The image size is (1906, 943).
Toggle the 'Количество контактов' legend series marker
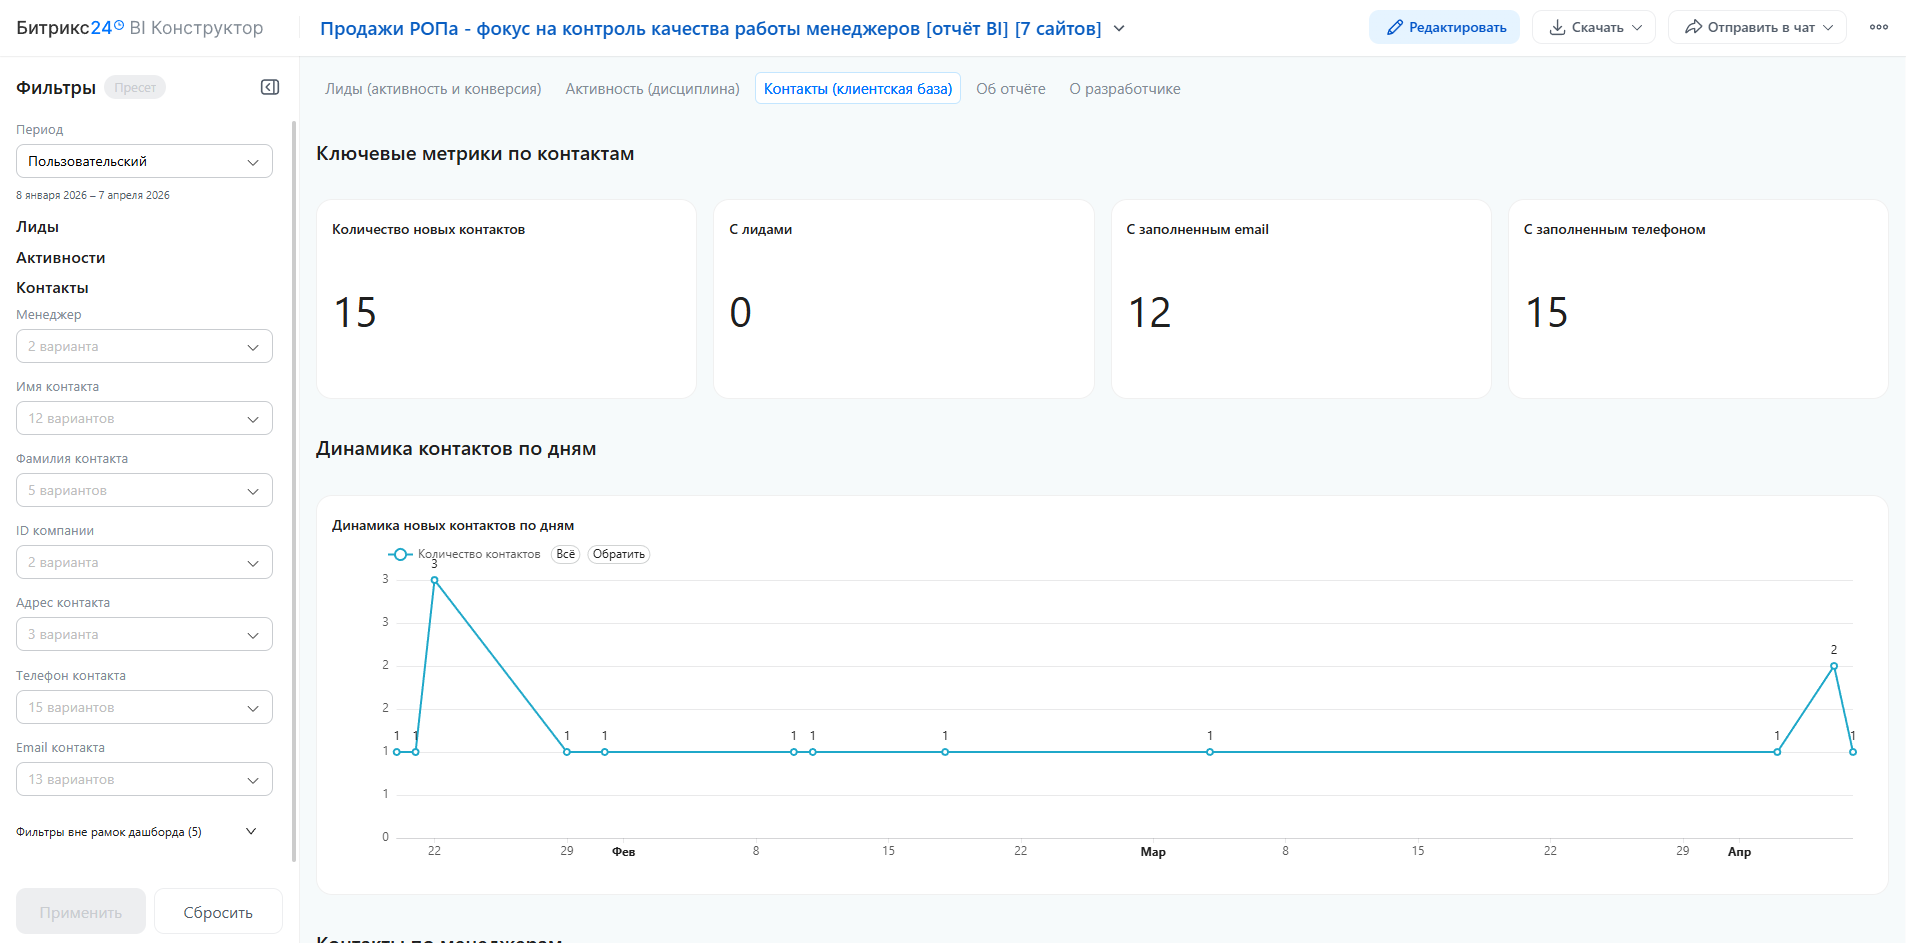[x=400, y=554]
